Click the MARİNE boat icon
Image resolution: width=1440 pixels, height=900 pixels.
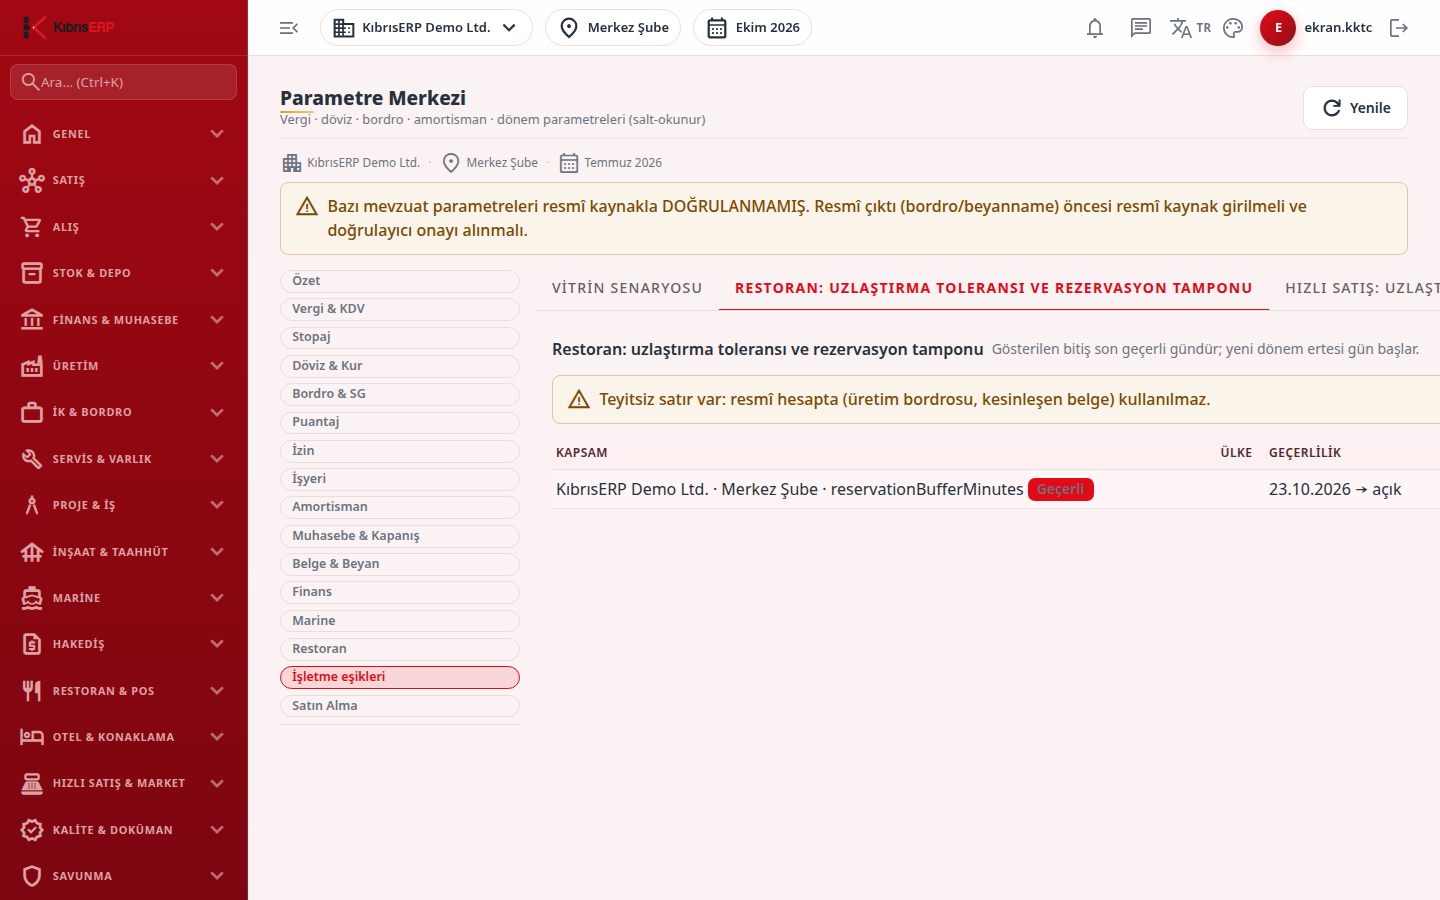[x=32, y=598]
